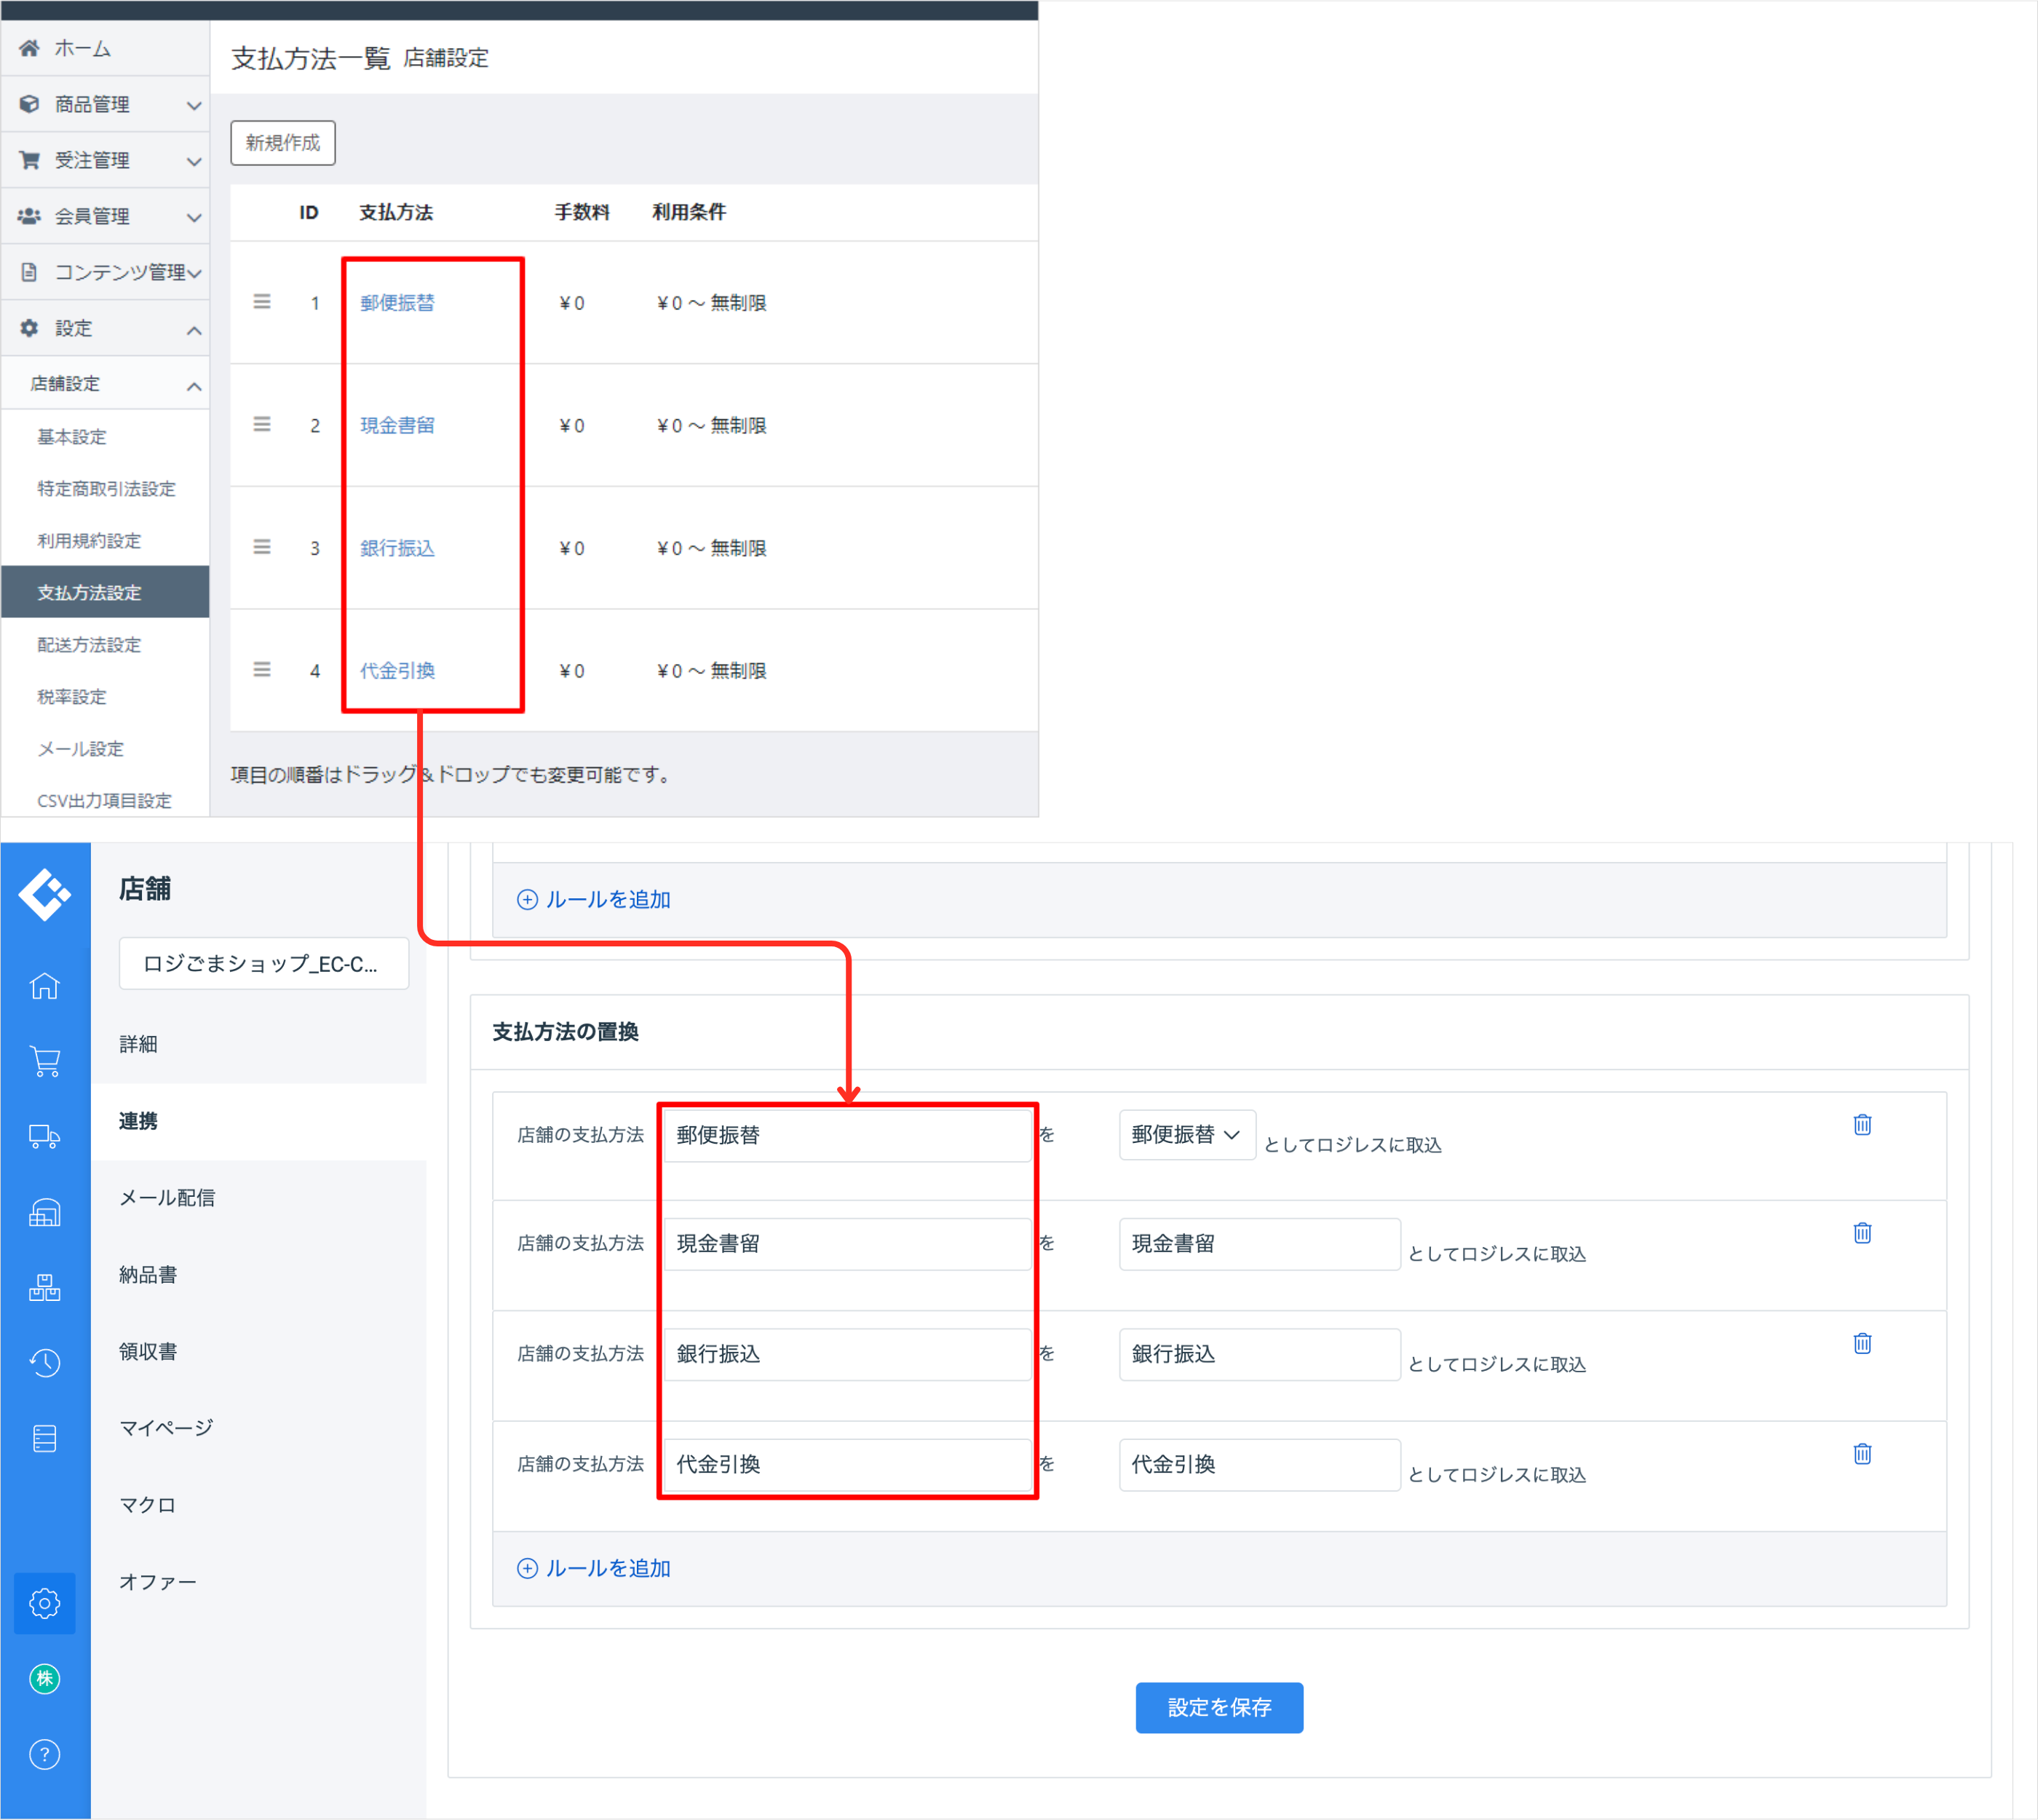Click the history clock icon
Image resolution: width=2038 pixels, height=1820 pixels.
[44, 1362]
